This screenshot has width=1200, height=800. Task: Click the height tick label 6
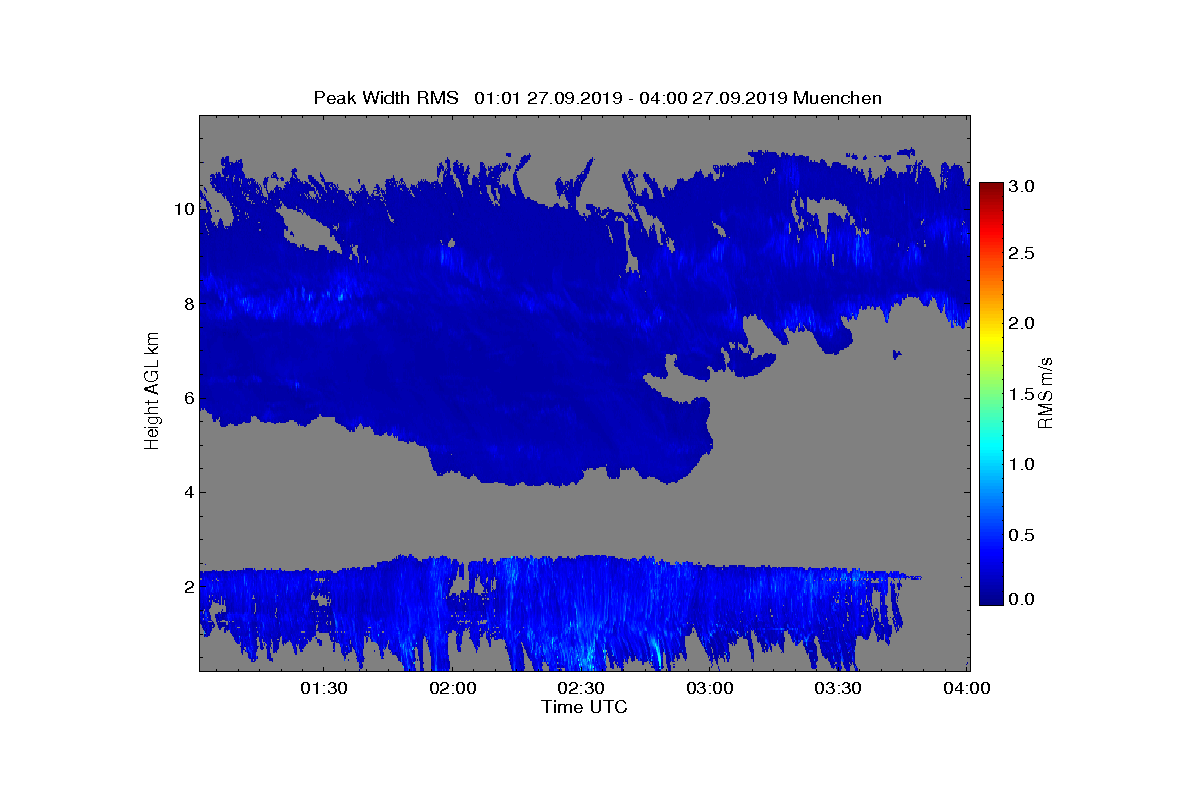click(188, 398)
